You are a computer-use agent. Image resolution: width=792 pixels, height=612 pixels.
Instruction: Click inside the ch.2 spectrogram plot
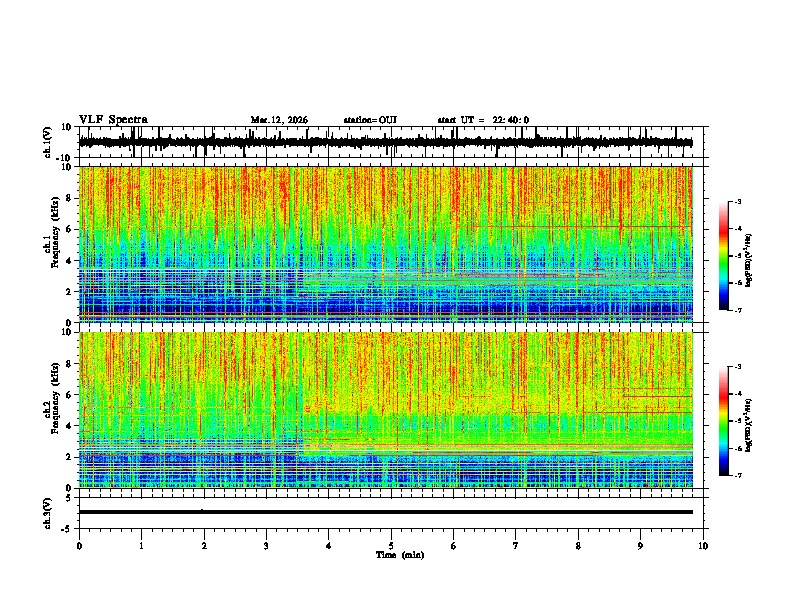[x=386, y=410]
